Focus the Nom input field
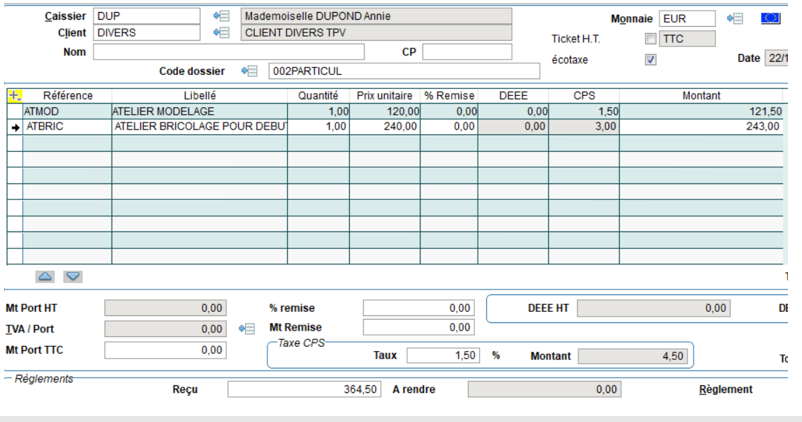The width and height of the screenshot is (802, 422). click(229, 52)
